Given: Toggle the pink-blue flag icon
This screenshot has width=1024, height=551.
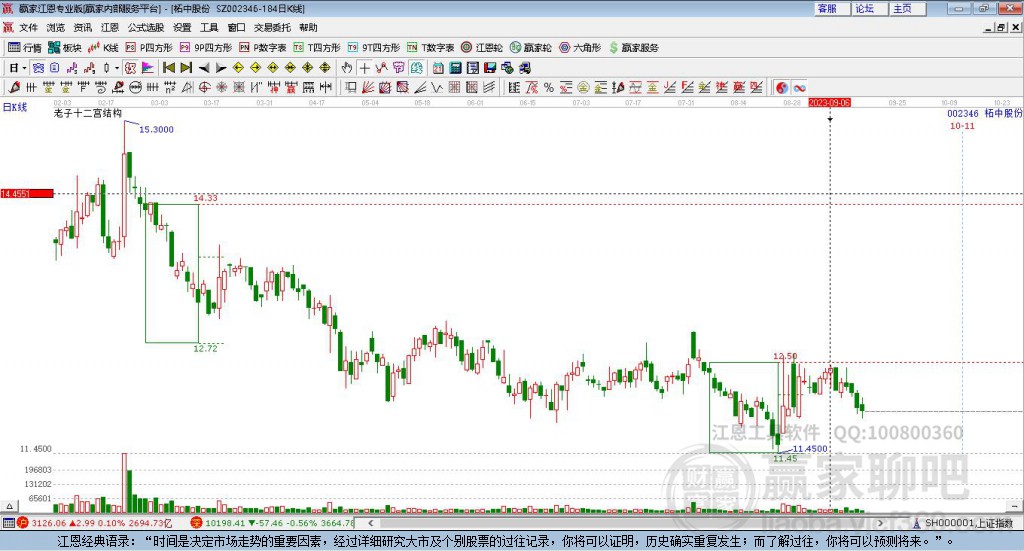Looking at the screenshot, I should click(x=148, y=68).
